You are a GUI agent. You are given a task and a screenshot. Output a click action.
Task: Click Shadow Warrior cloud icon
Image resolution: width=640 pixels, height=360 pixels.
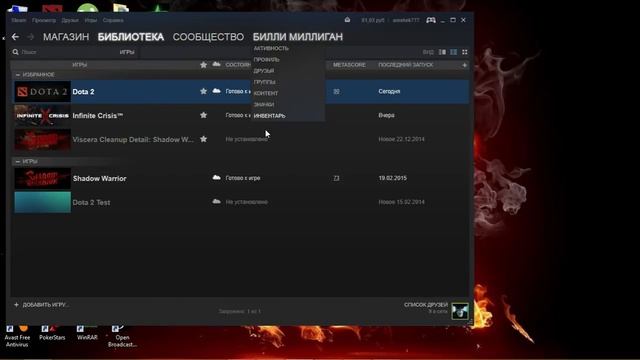(216, 178)
